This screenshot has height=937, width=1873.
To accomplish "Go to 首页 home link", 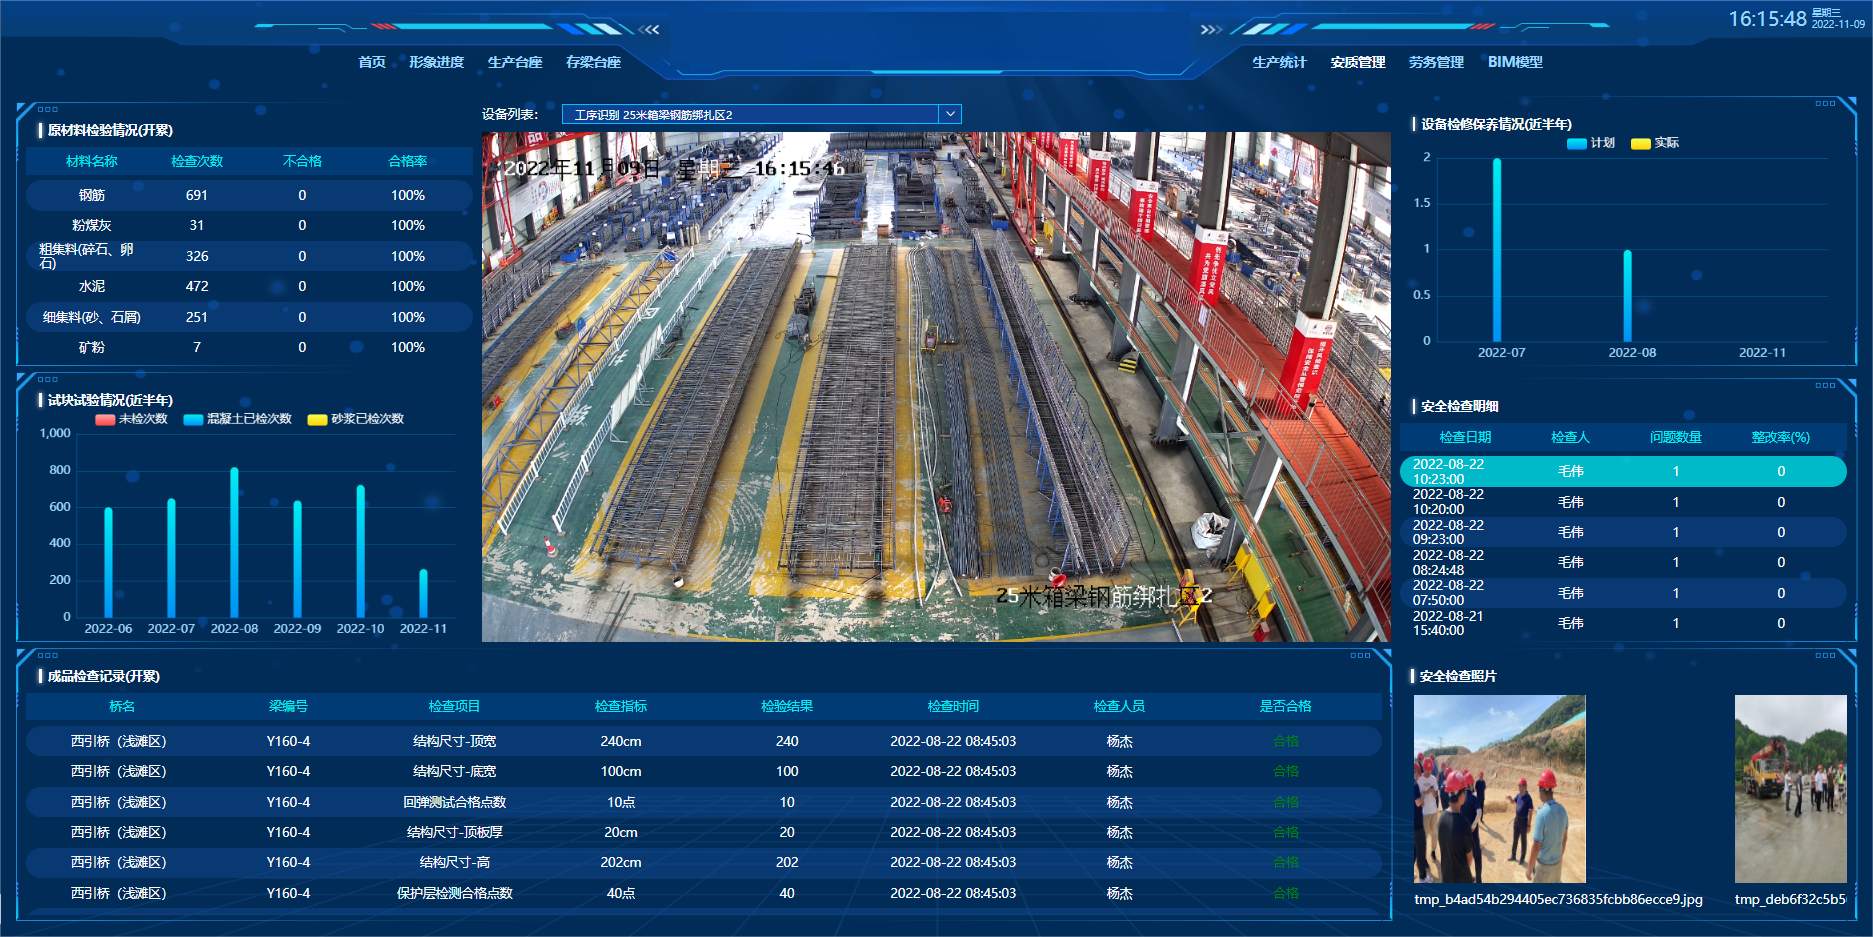I will click(x=372, y=62).
